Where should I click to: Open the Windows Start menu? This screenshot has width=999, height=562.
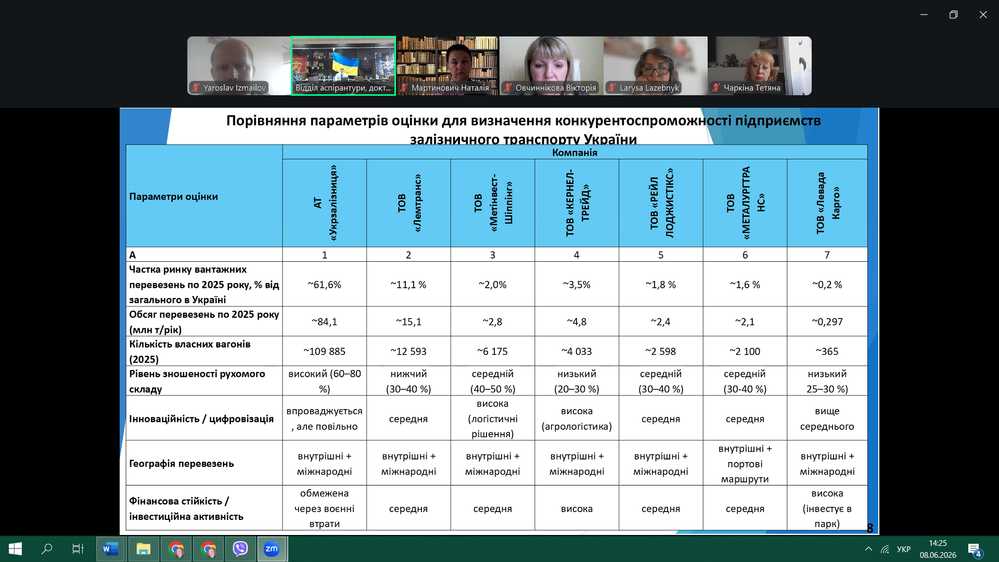15,549
